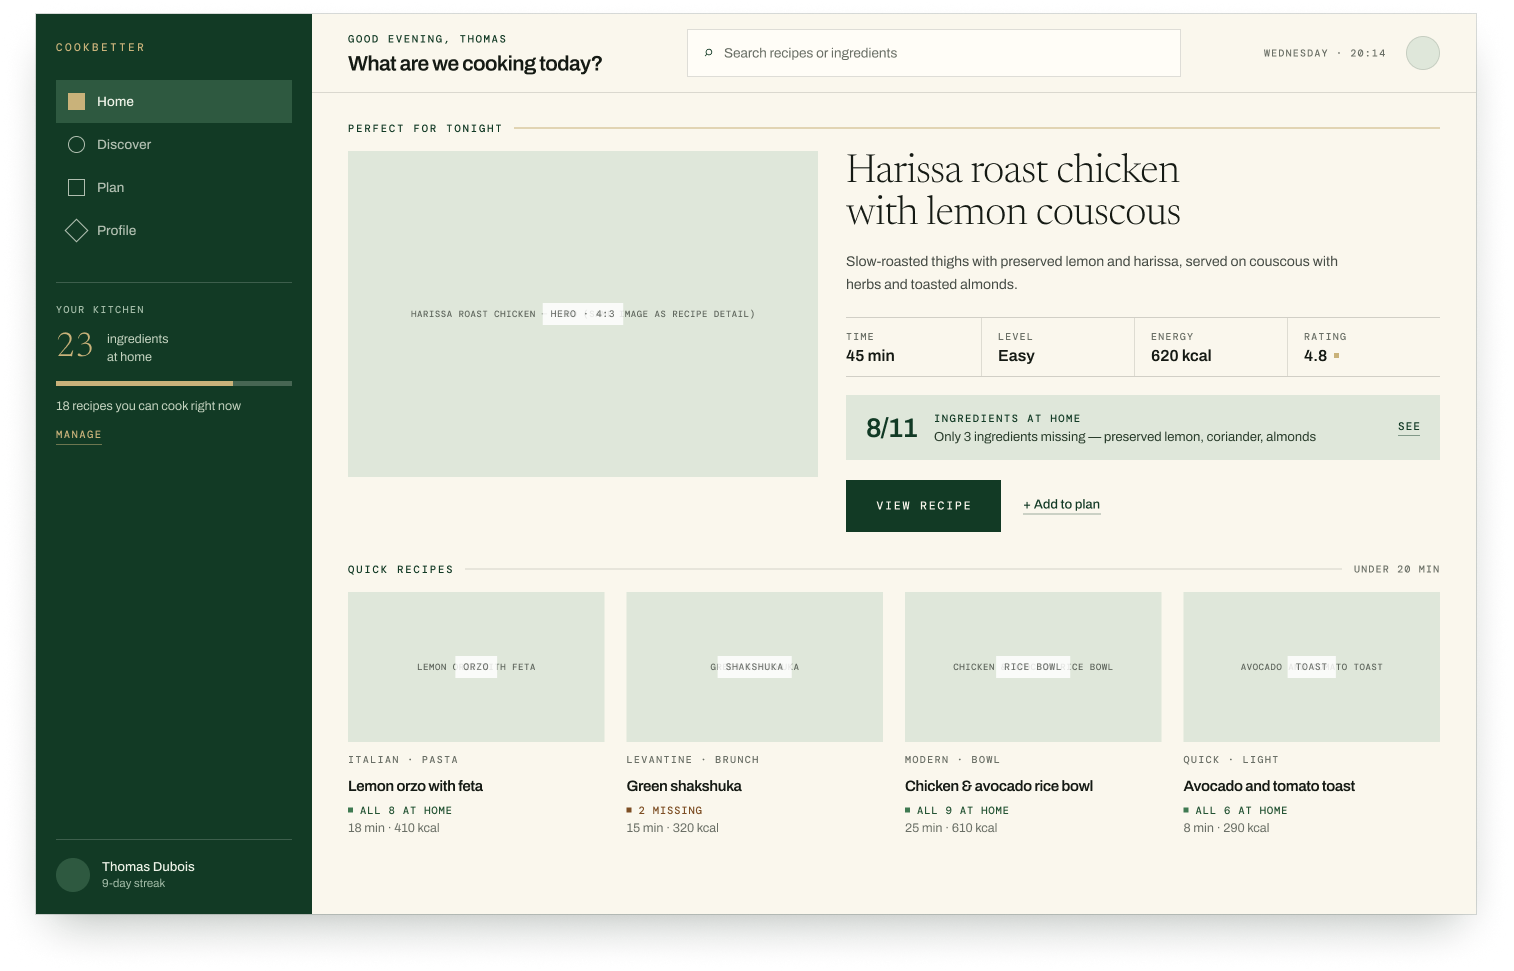Focus the Search recipes or ingredients field
This screenshot has height=971, width=1514.
[934, 53]
